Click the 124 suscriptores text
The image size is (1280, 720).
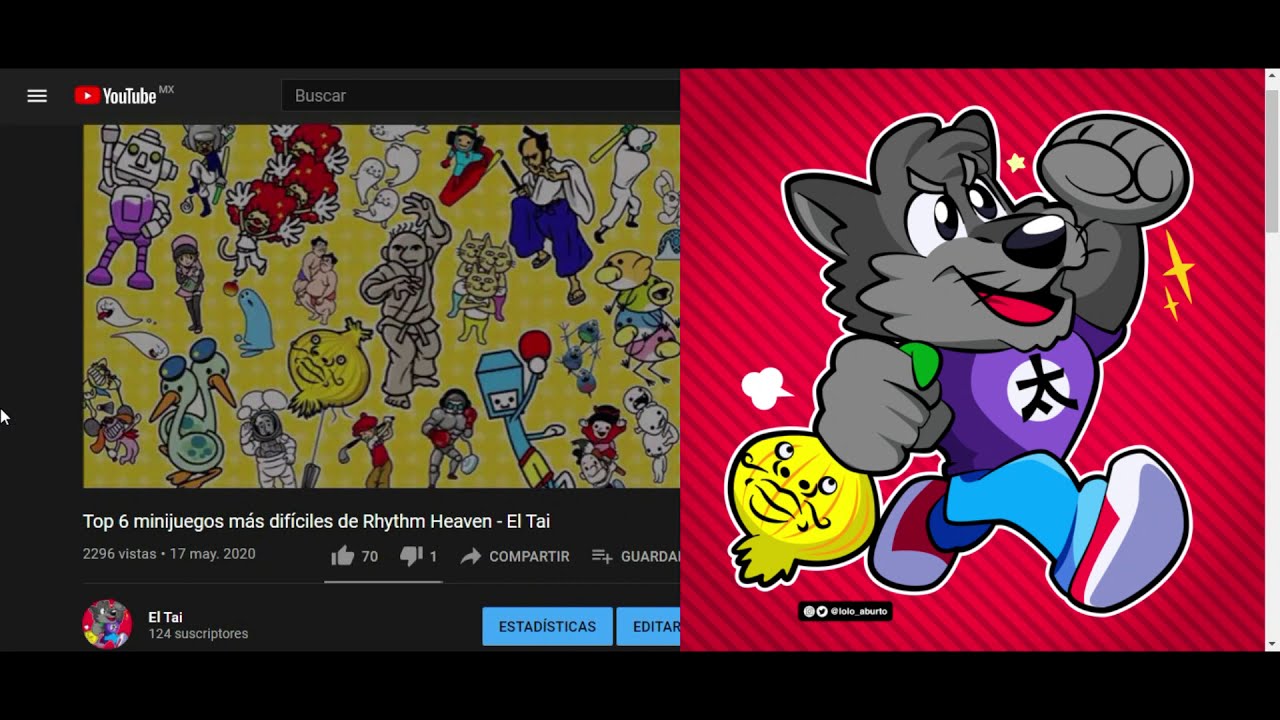(x=198, y=634)
